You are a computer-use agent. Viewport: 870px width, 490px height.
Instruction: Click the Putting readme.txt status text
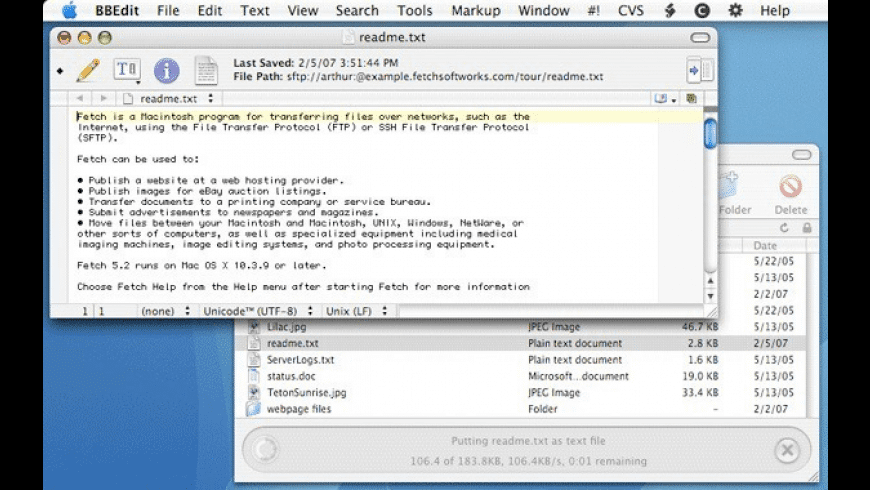528,441
